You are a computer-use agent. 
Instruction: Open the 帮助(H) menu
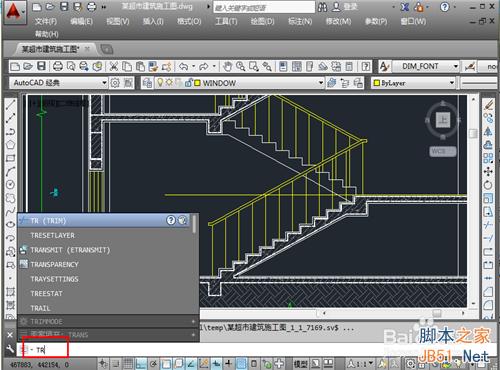(47, 34)
